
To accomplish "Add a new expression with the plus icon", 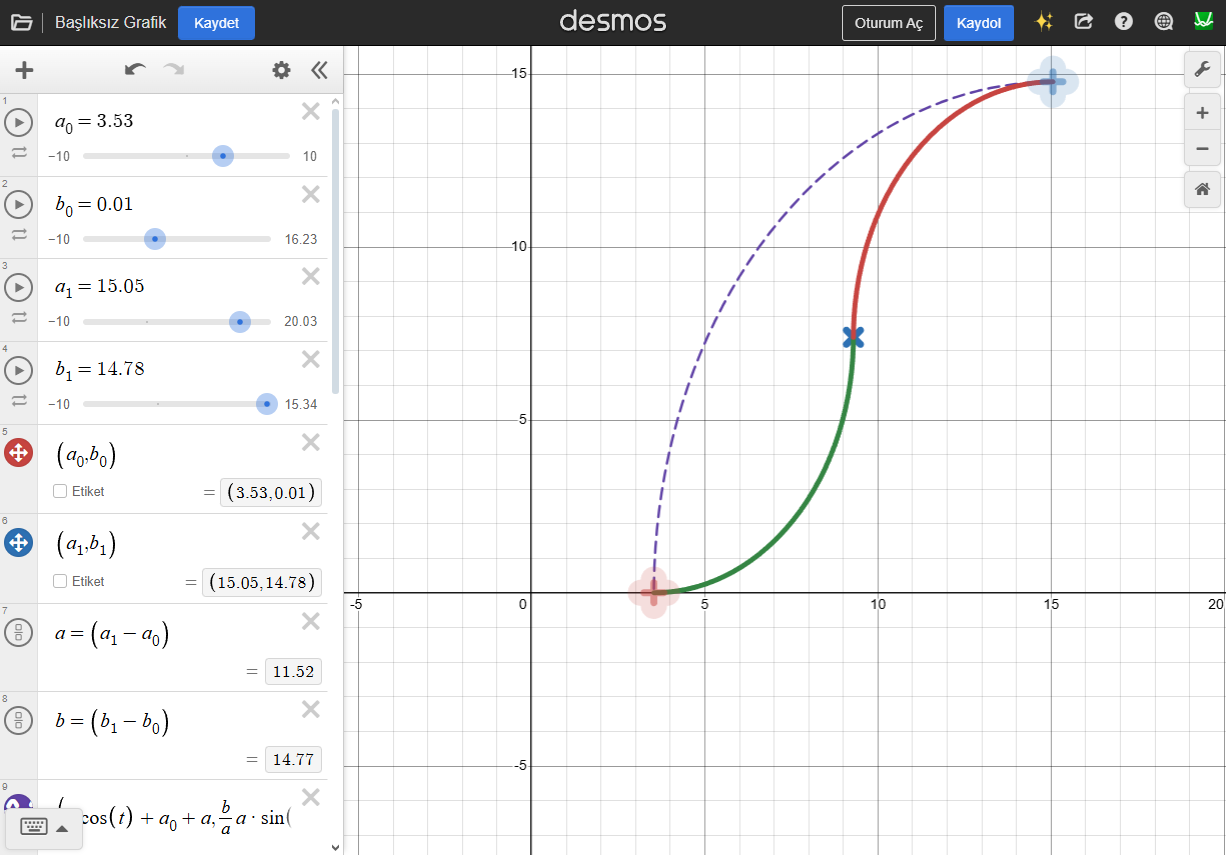I will 24,70.
